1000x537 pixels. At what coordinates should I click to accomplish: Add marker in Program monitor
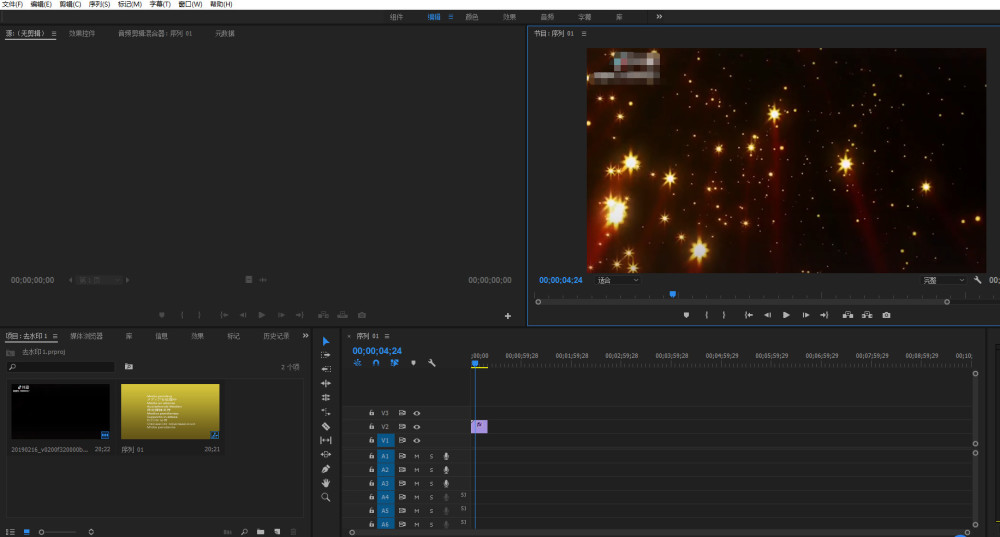coord(686,315)
